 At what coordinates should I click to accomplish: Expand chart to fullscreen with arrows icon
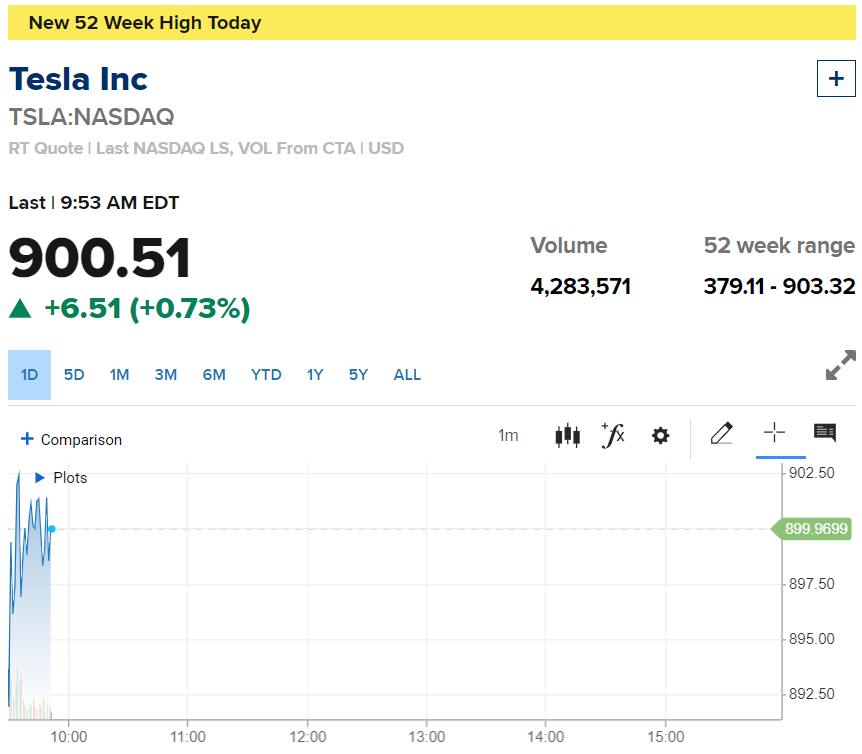click(841, 365)
